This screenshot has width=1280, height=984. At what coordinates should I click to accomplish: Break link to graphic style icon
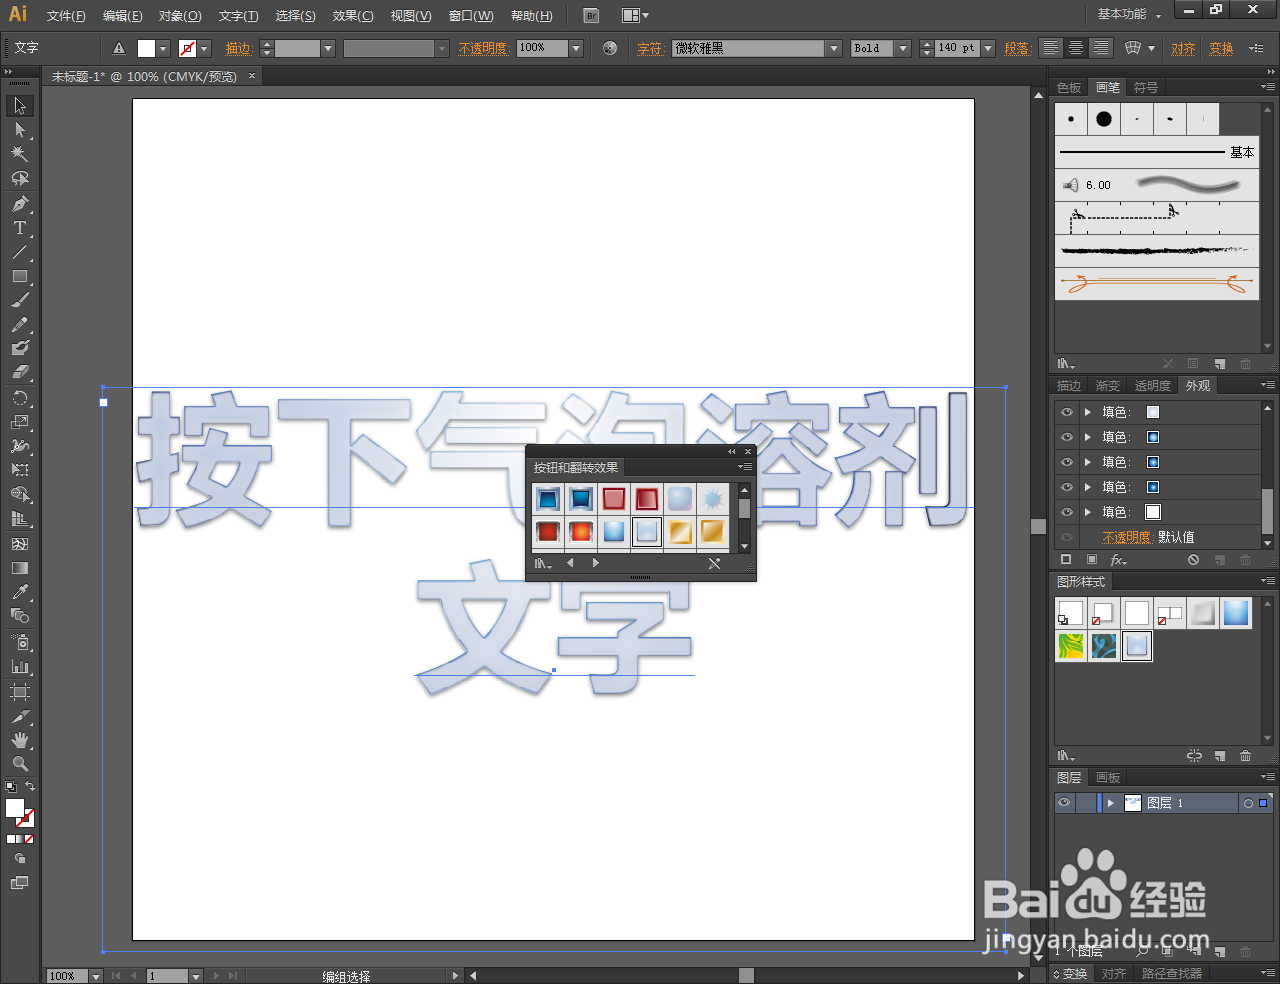(1194, 756)
